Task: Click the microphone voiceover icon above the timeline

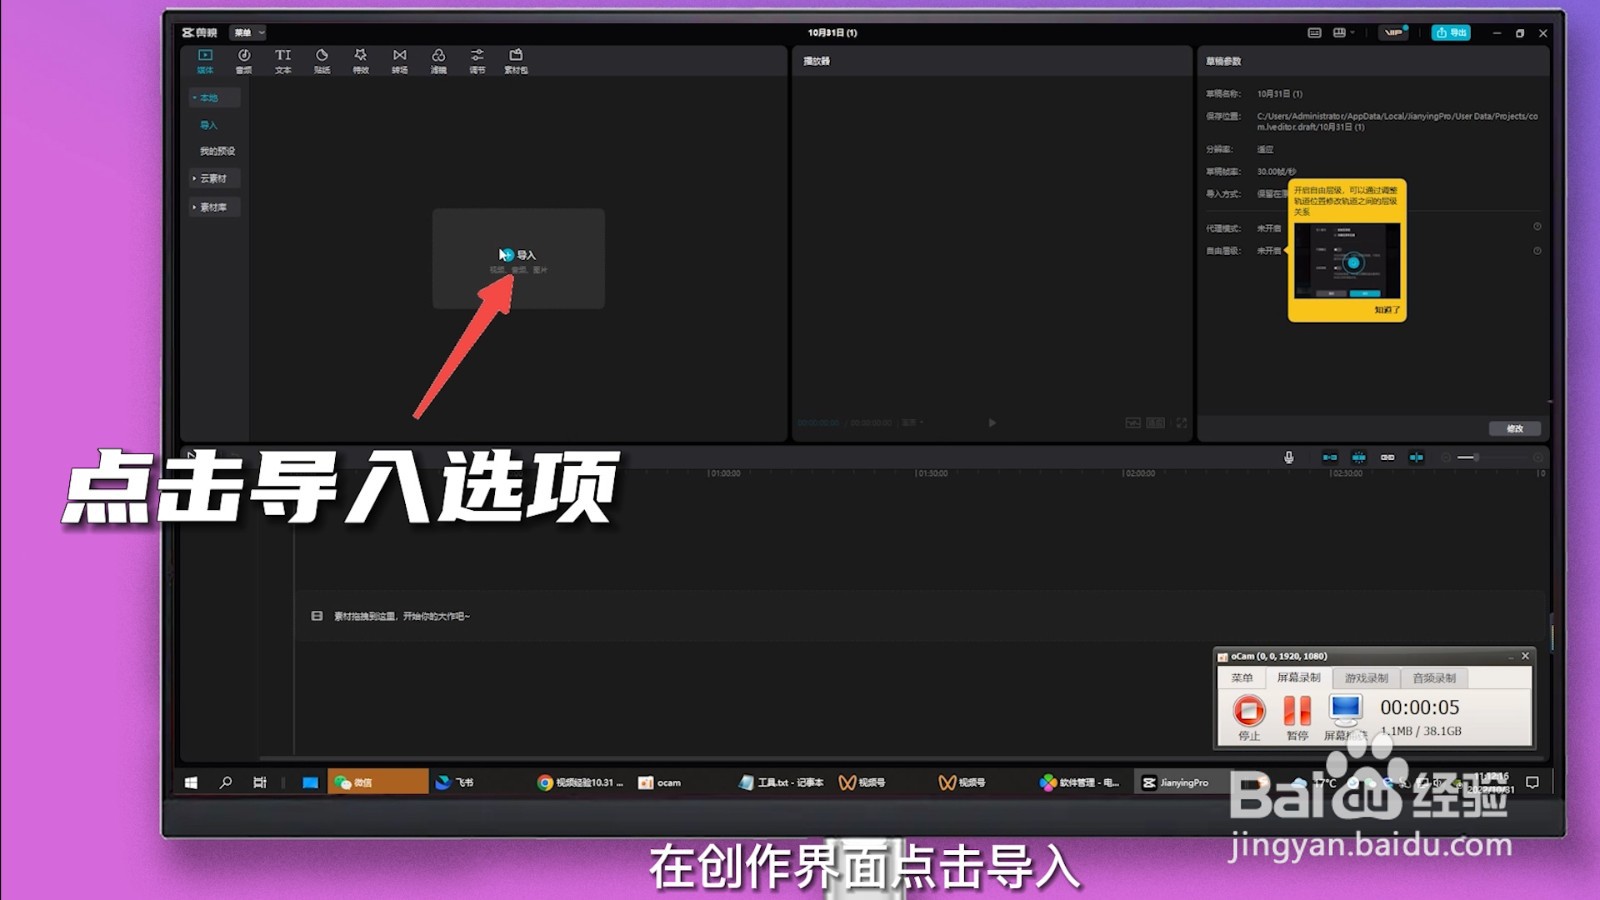Action: [1288, 457]
